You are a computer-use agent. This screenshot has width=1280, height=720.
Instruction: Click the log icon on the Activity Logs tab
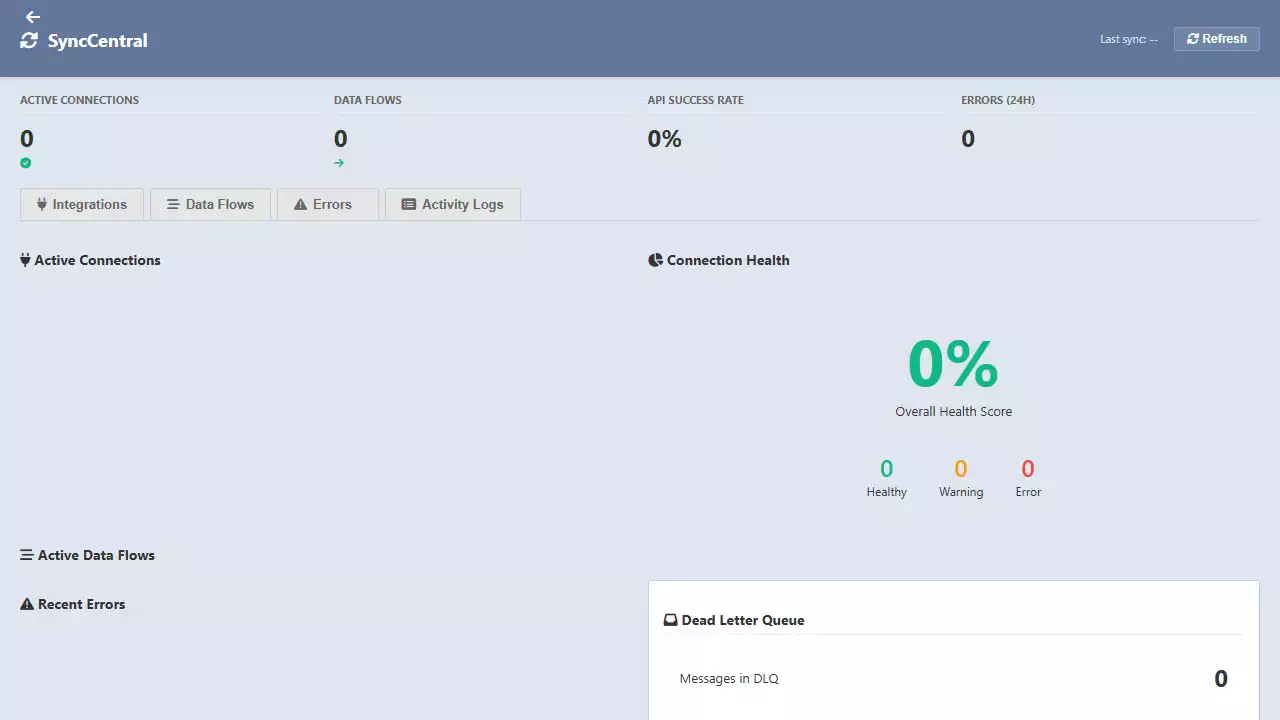408,204
